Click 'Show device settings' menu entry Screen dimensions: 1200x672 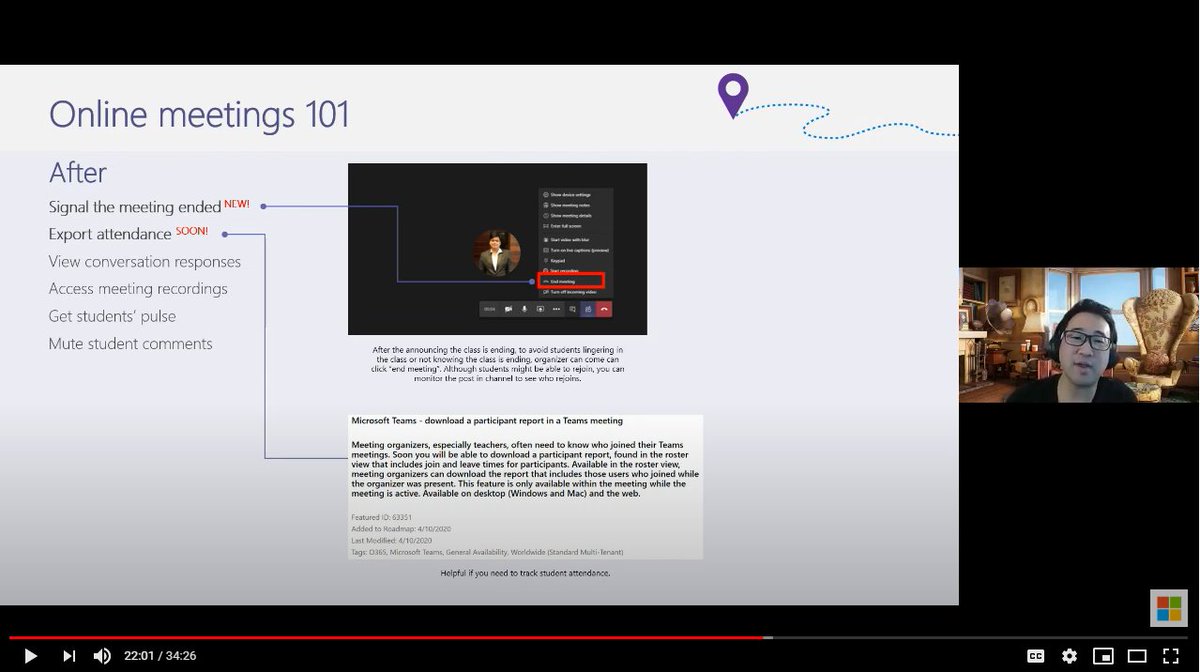[567, 195]
